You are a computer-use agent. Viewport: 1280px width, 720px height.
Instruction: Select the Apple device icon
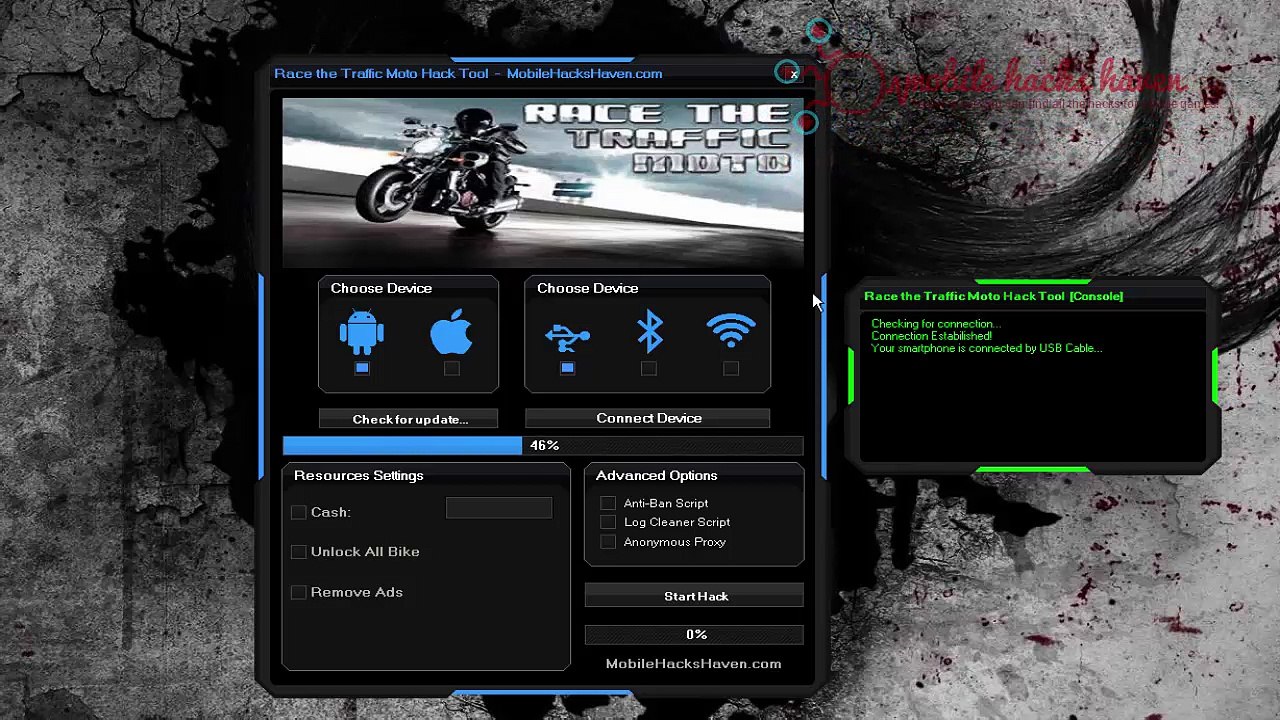451,331
